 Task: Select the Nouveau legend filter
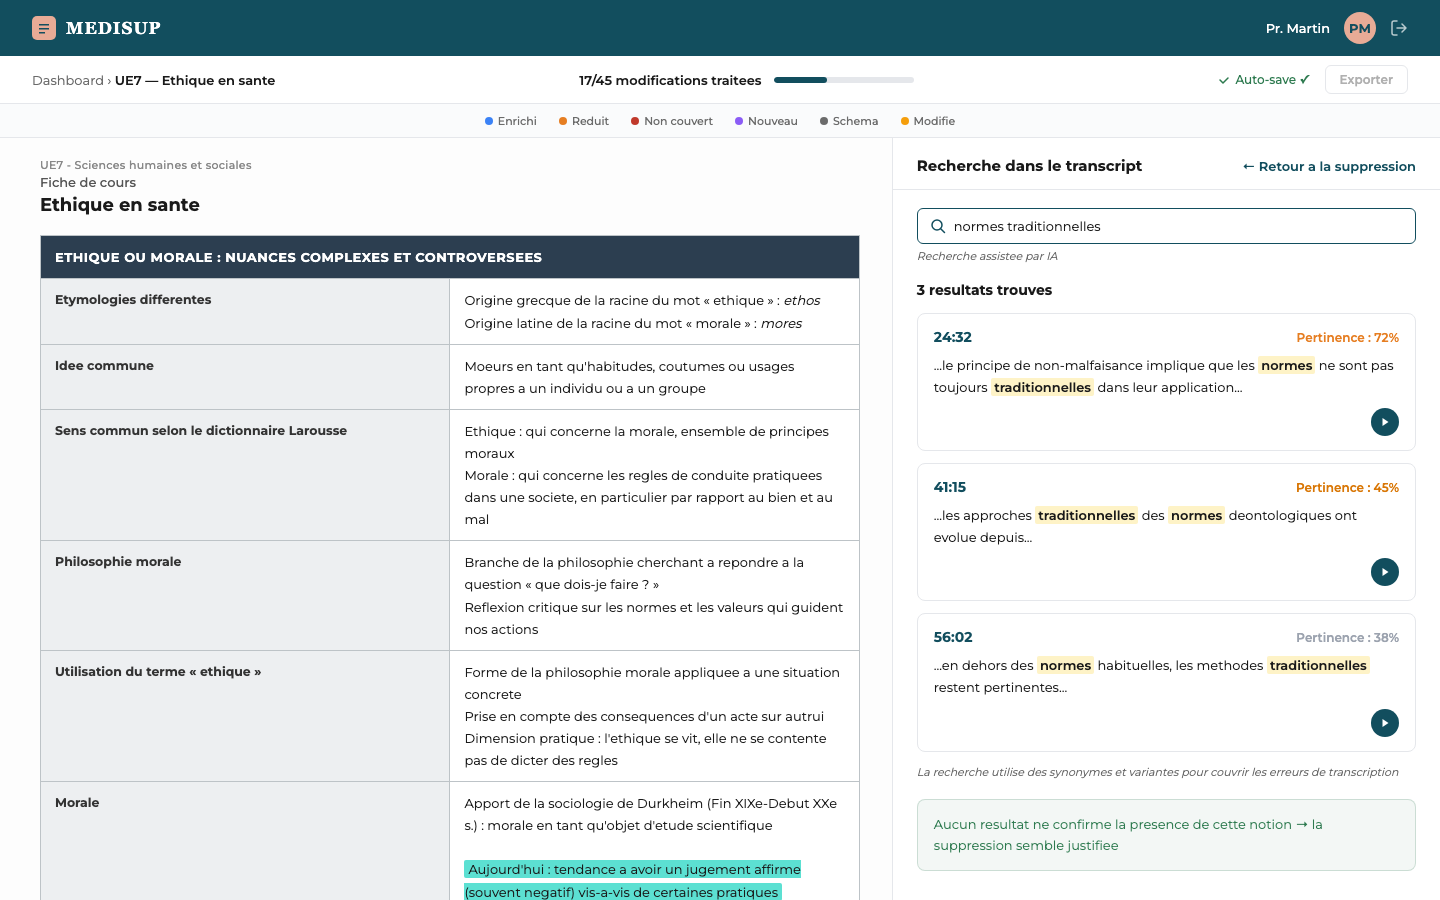click(x=766, y=121)
